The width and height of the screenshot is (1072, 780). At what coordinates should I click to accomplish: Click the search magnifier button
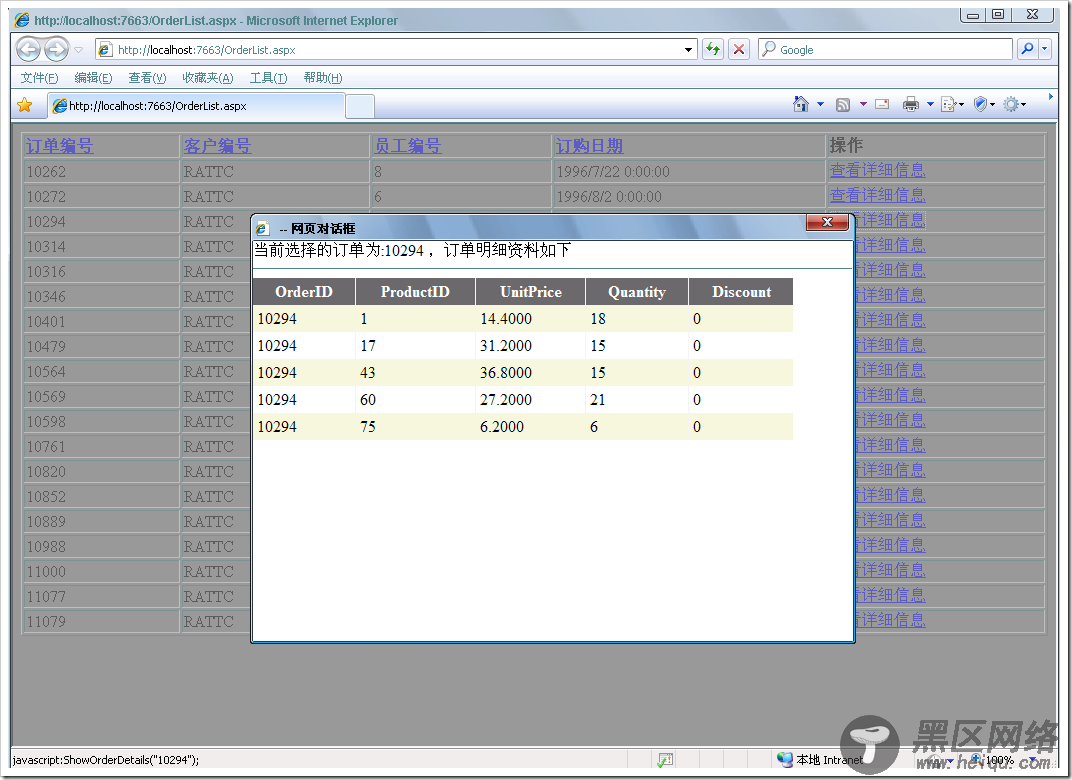click(x=1027, y=49)
